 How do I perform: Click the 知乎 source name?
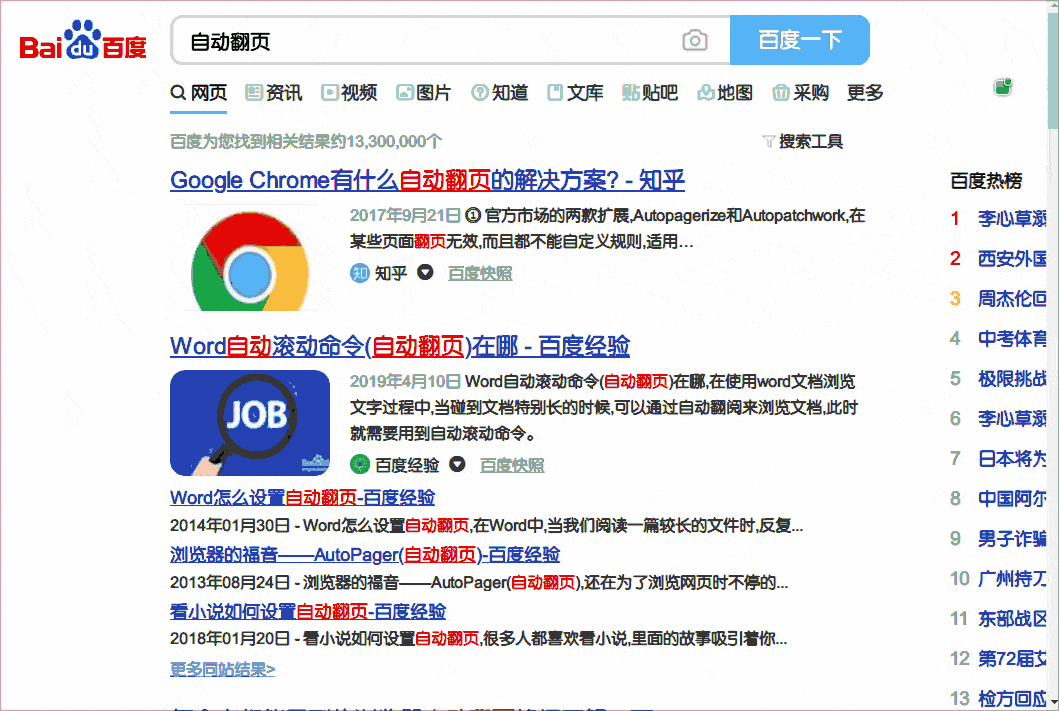pos(391,273)
